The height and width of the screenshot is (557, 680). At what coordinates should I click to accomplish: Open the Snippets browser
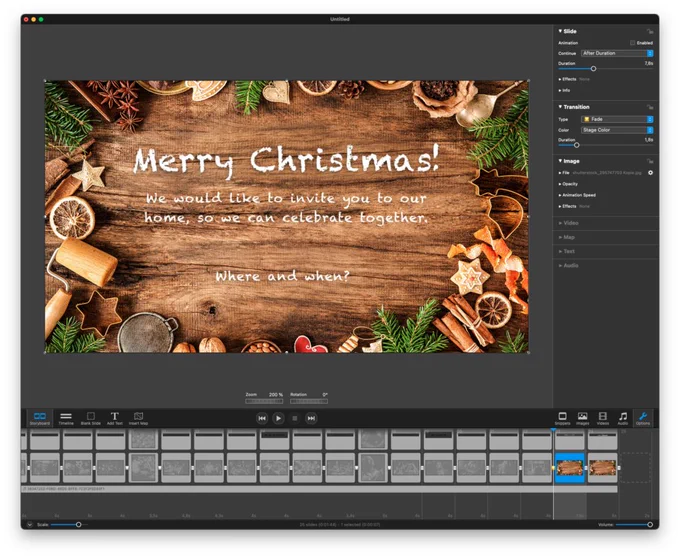point(562,418)
